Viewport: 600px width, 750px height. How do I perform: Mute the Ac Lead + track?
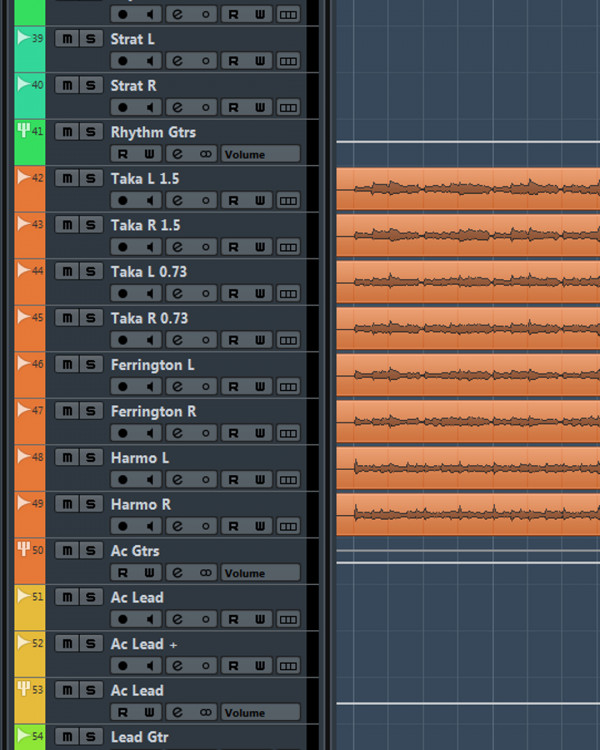point(67,644)
